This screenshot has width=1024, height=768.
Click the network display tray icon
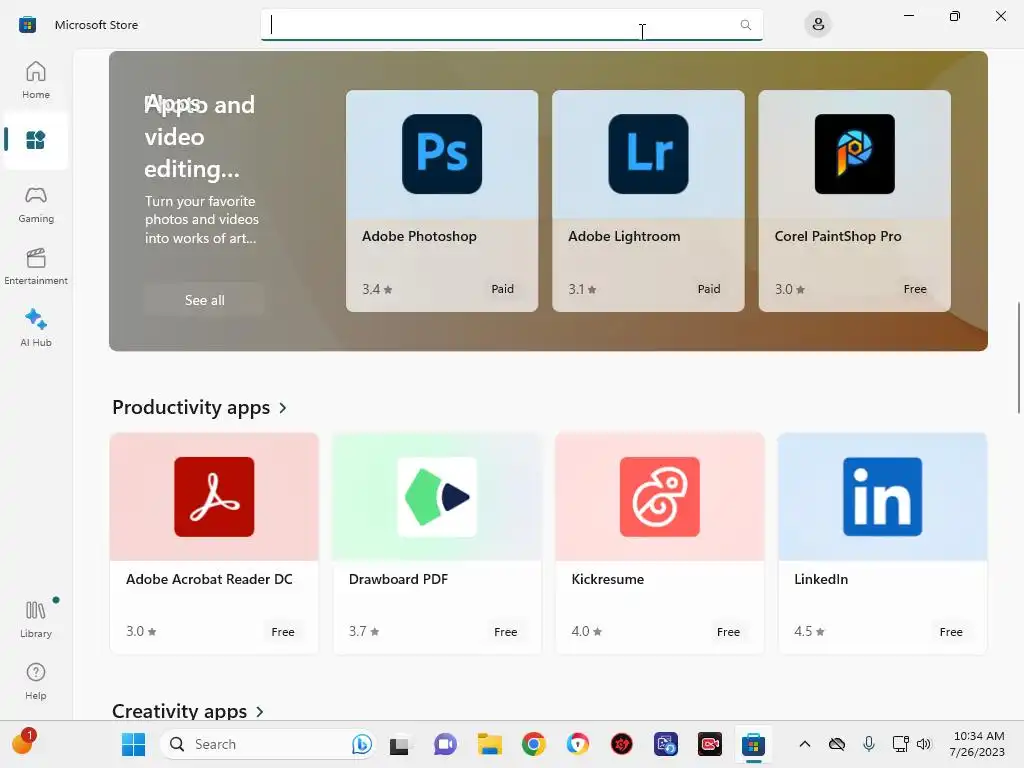901,744
